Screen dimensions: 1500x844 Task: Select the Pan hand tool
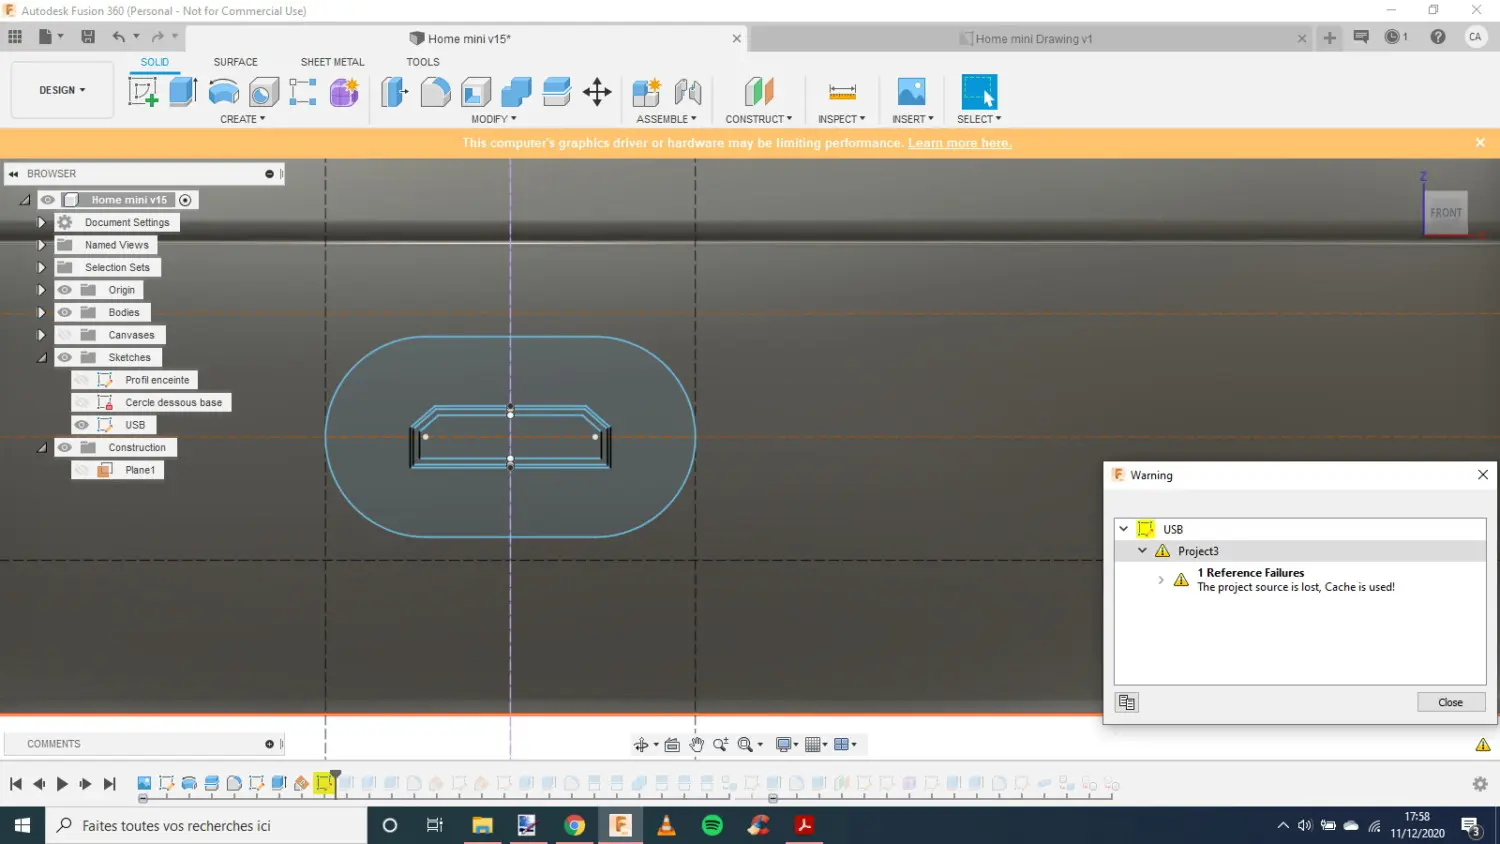(696, 744)
